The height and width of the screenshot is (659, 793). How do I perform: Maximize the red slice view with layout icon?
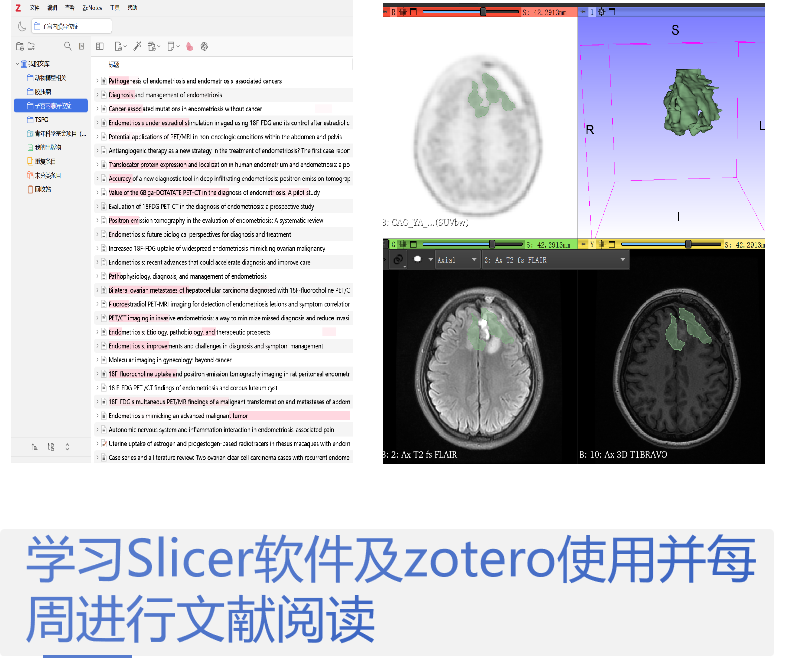[x=414, y=11]
